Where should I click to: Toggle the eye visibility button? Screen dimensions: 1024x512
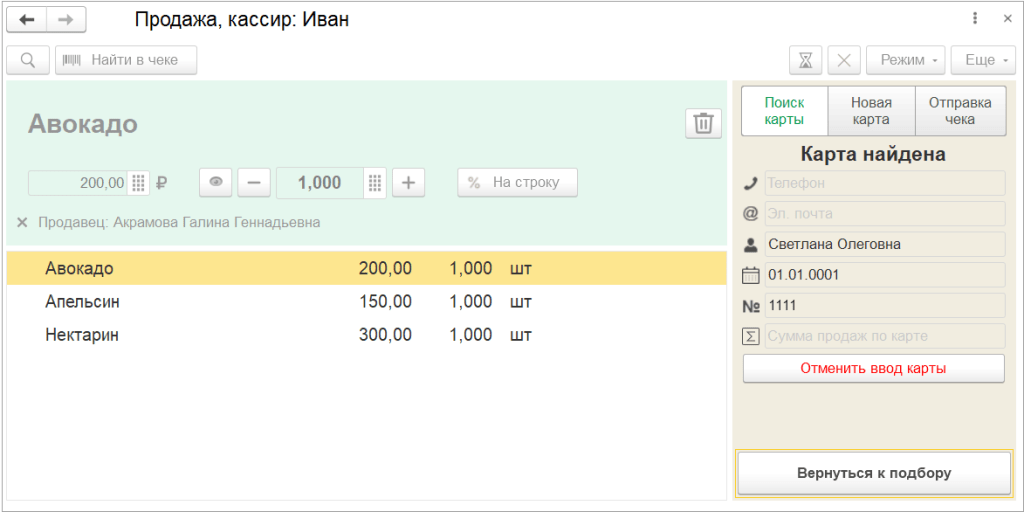[x=215, y=183]
